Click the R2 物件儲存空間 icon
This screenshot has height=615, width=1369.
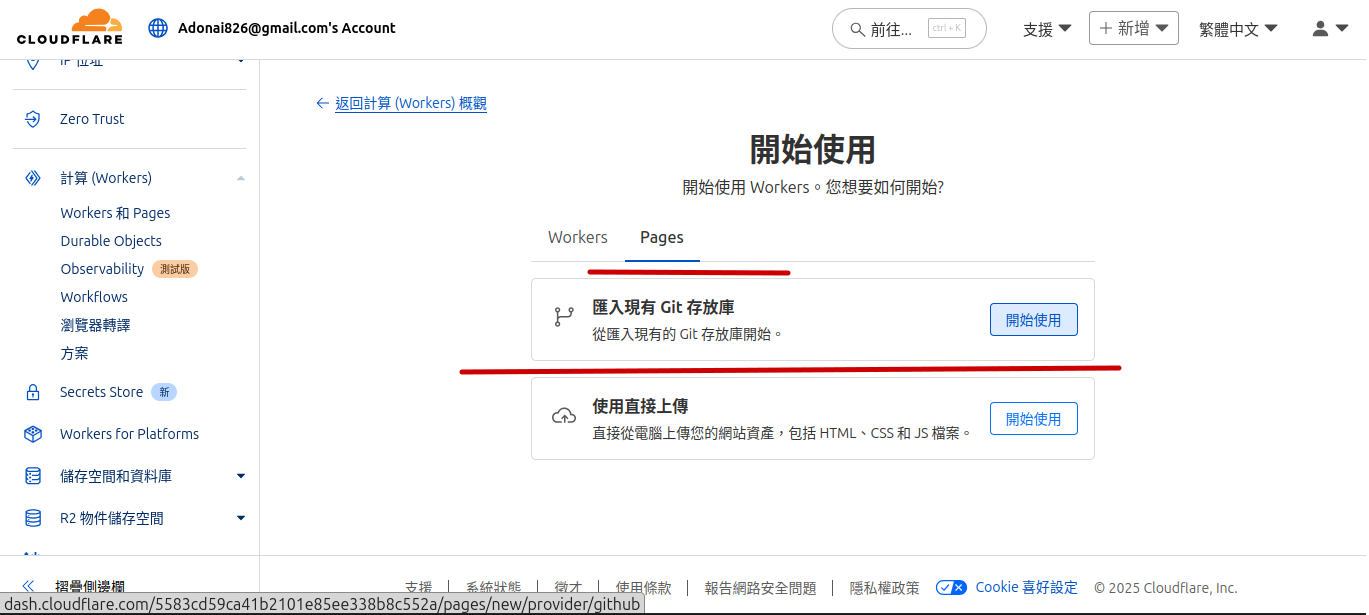pos(33,517)
